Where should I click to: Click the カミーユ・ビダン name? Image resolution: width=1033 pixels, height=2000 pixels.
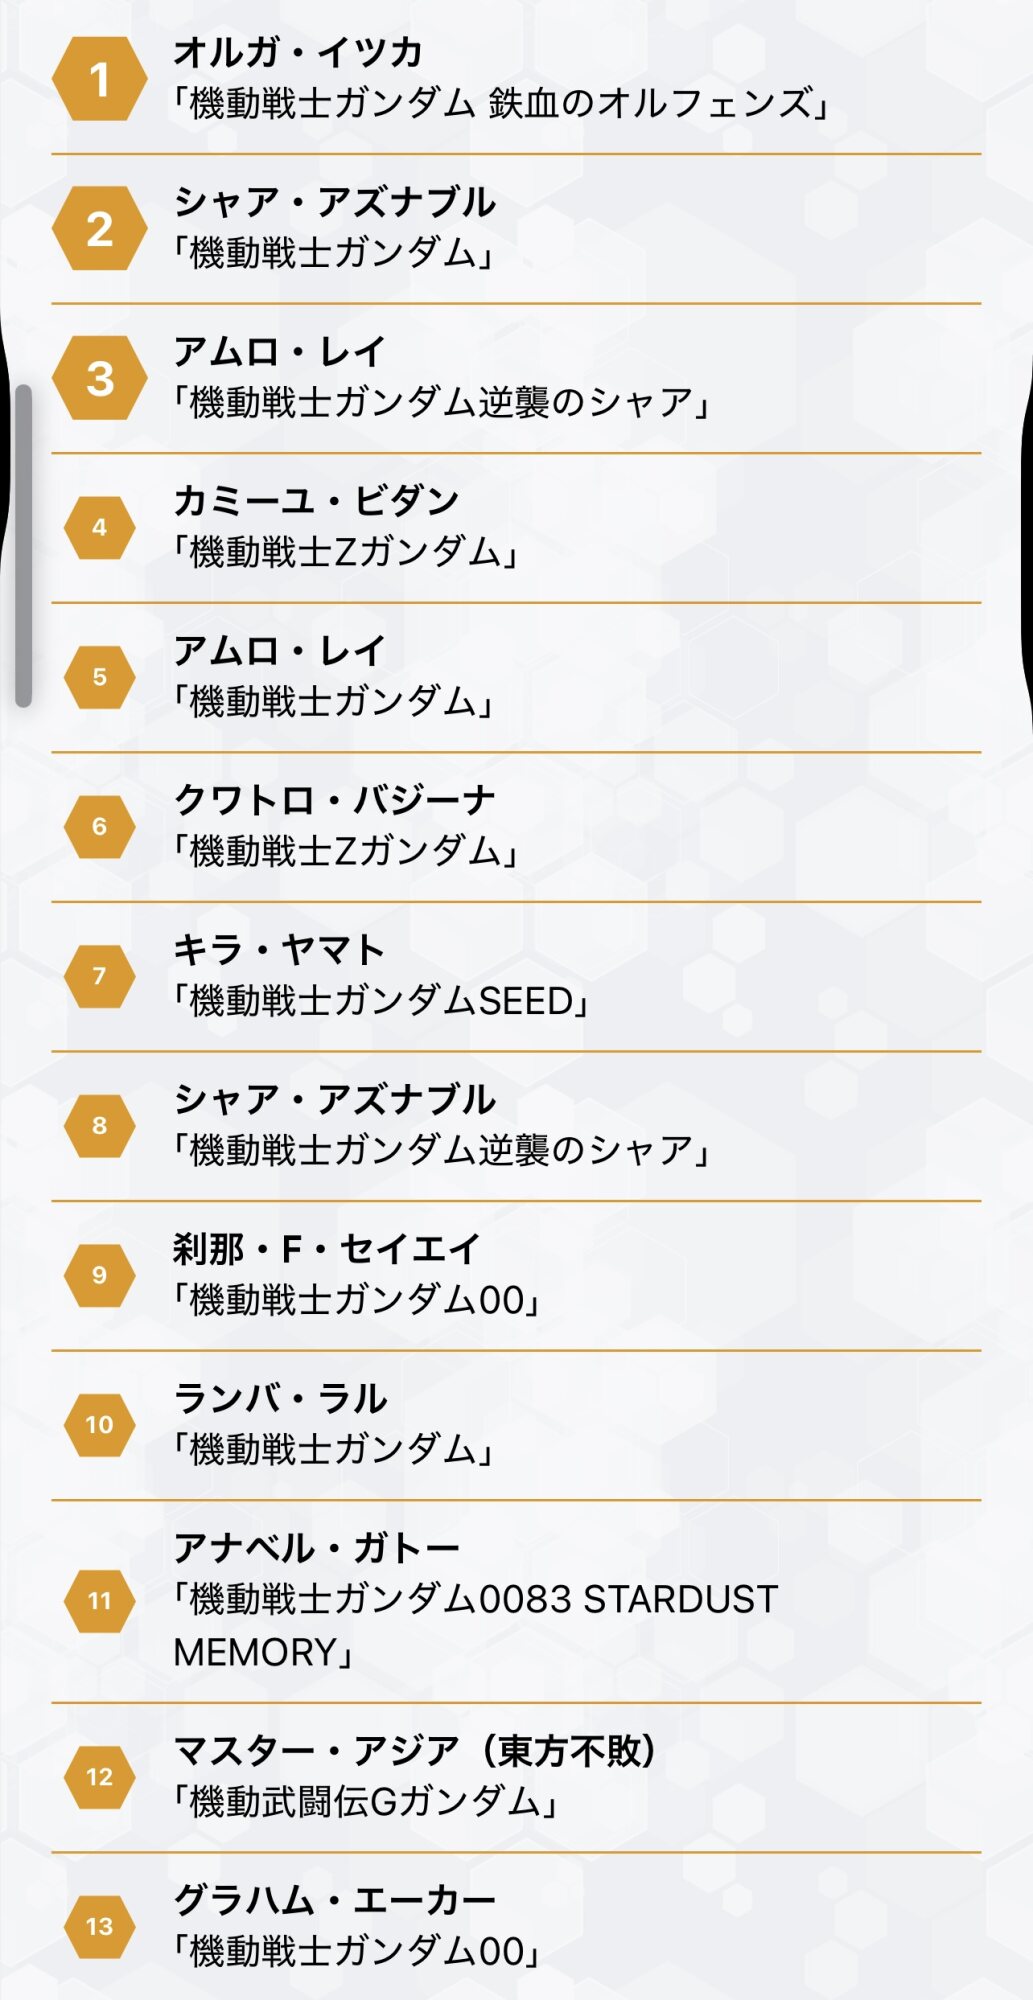pyautogui.click(x=316, y=501)
